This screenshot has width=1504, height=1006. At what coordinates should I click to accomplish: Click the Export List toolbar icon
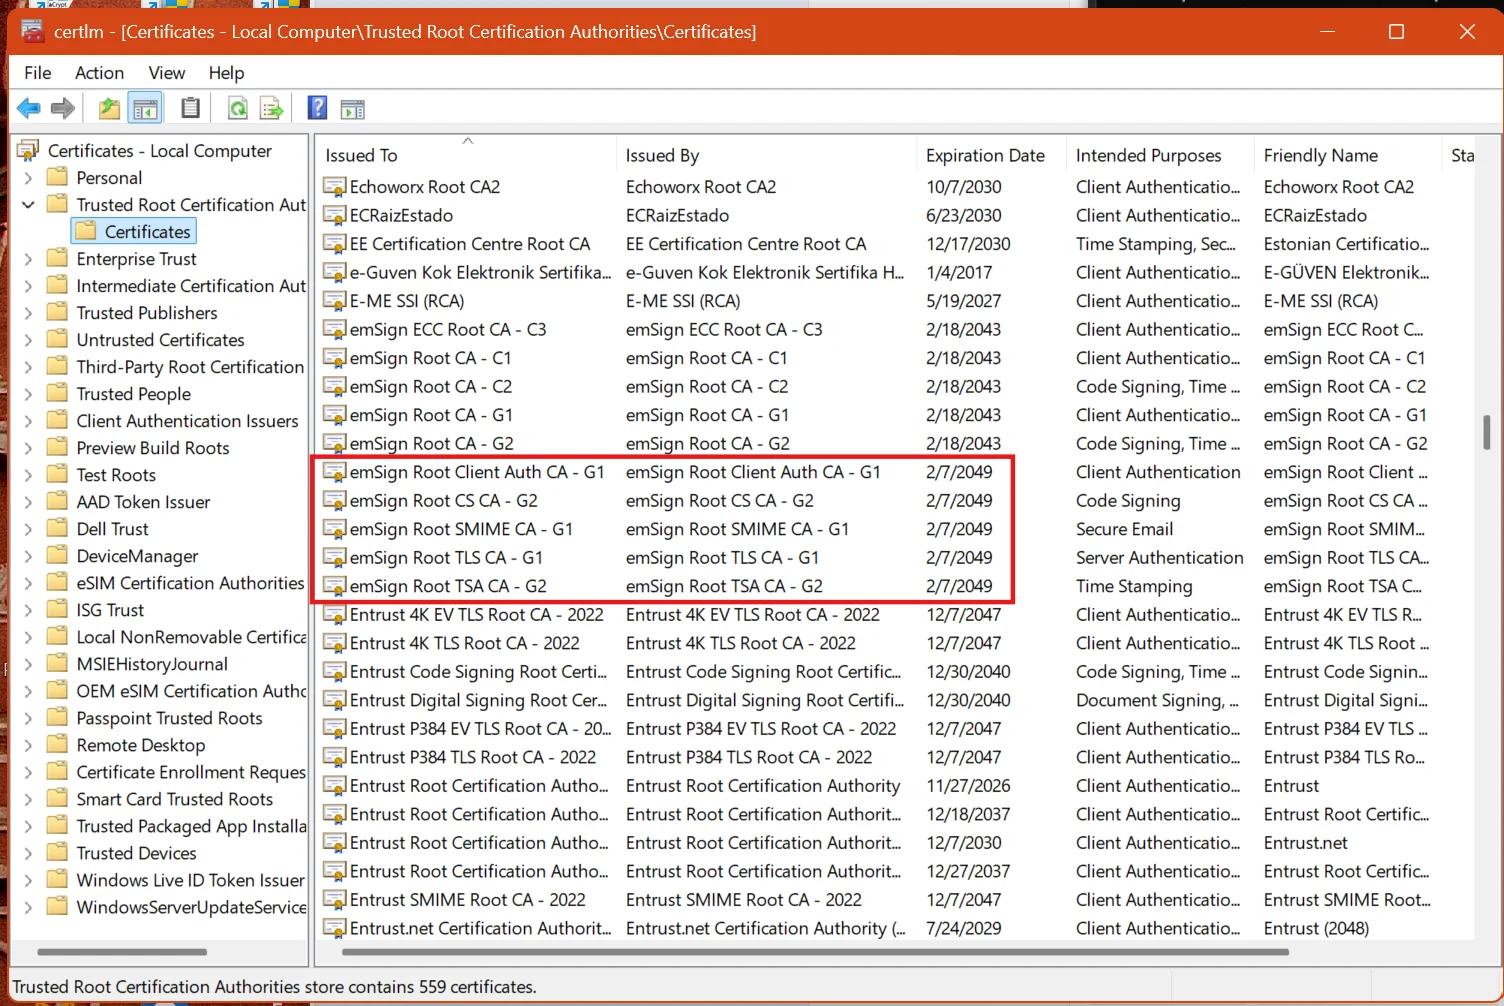(271, 108)
